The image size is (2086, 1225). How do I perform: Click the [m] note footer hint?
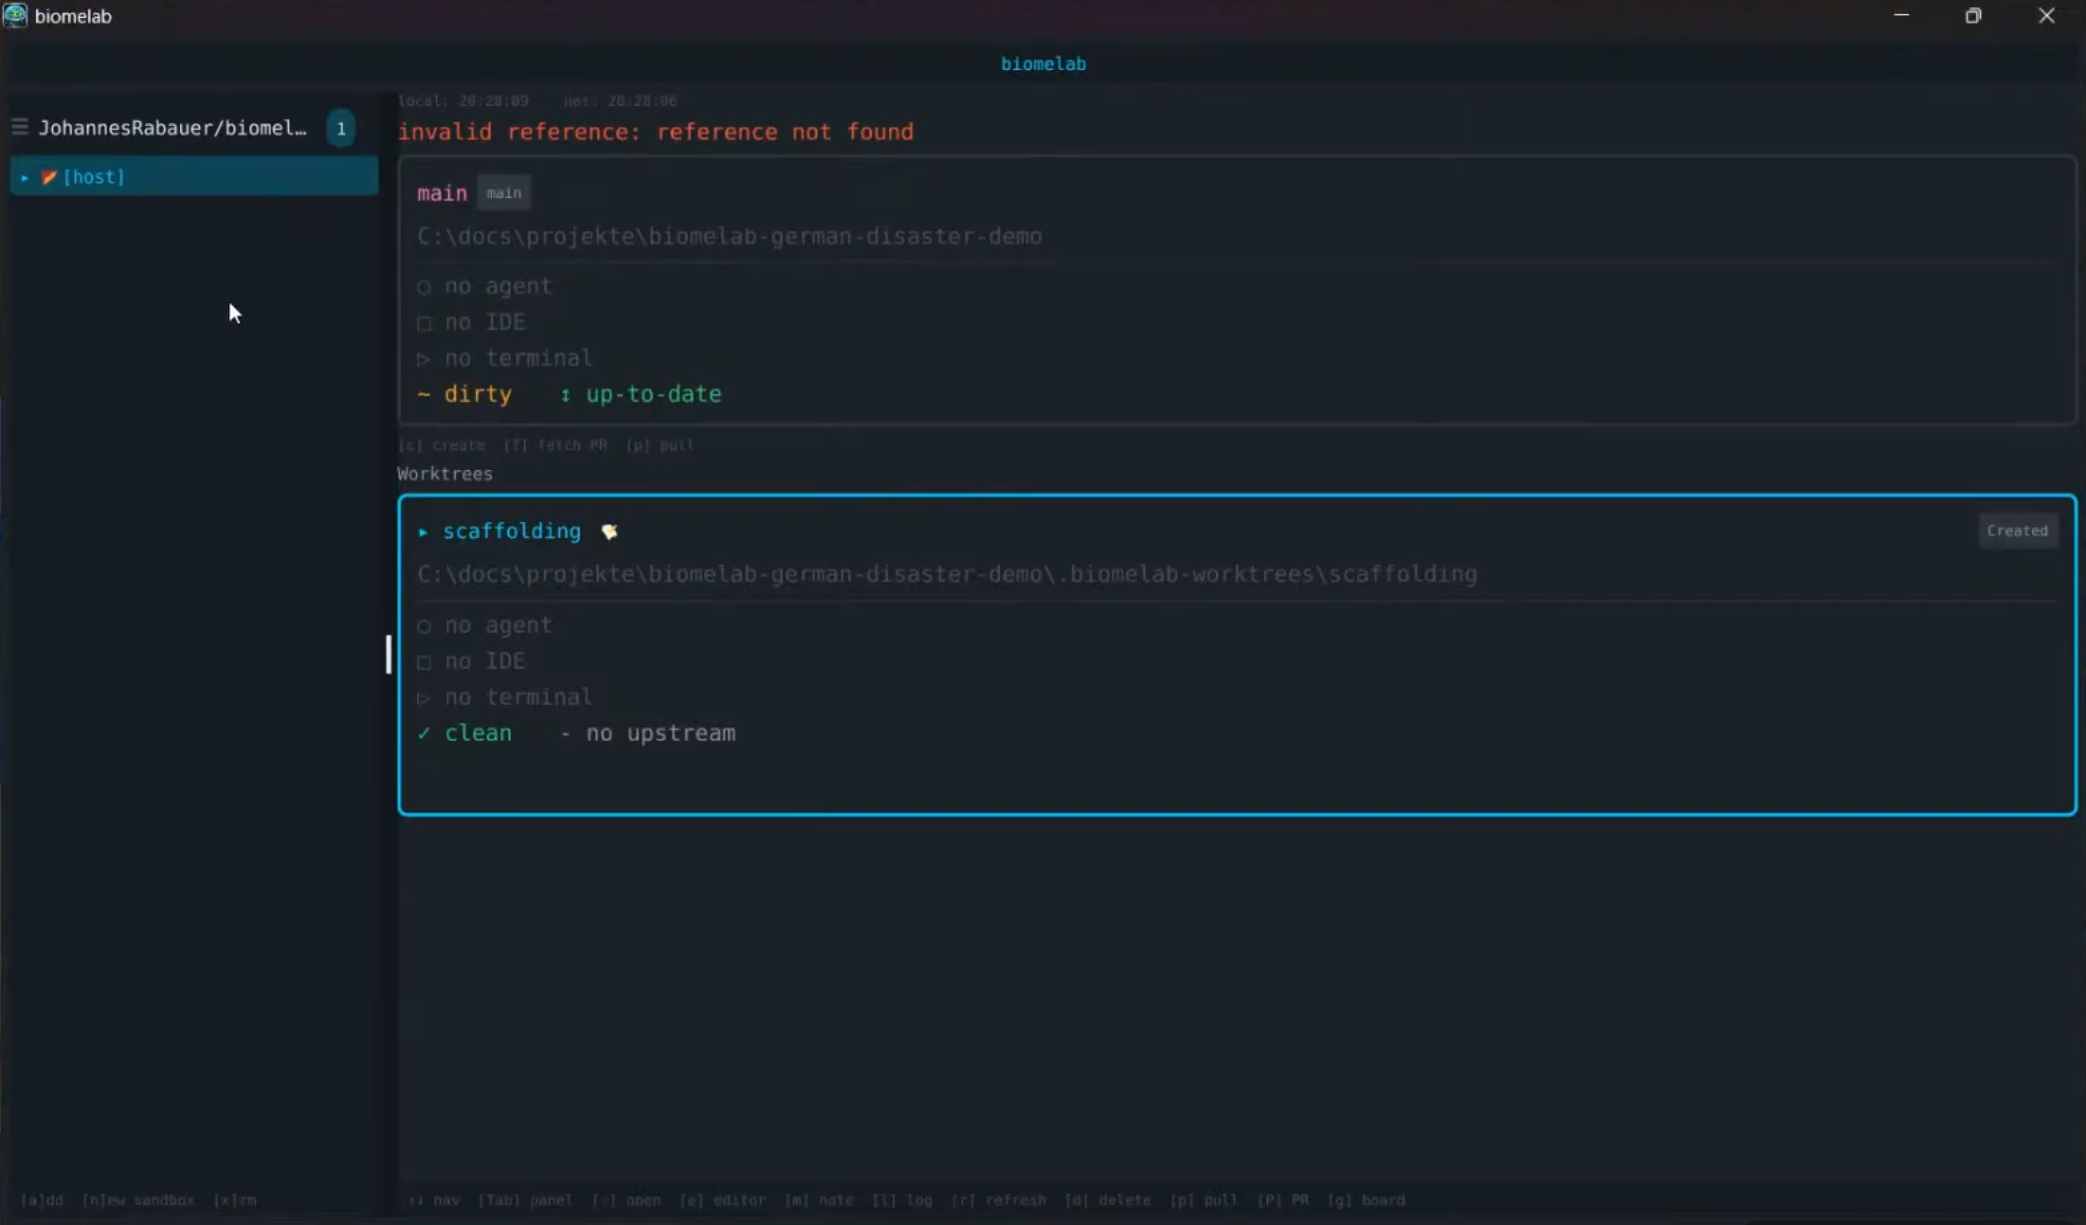[818, 1200]
